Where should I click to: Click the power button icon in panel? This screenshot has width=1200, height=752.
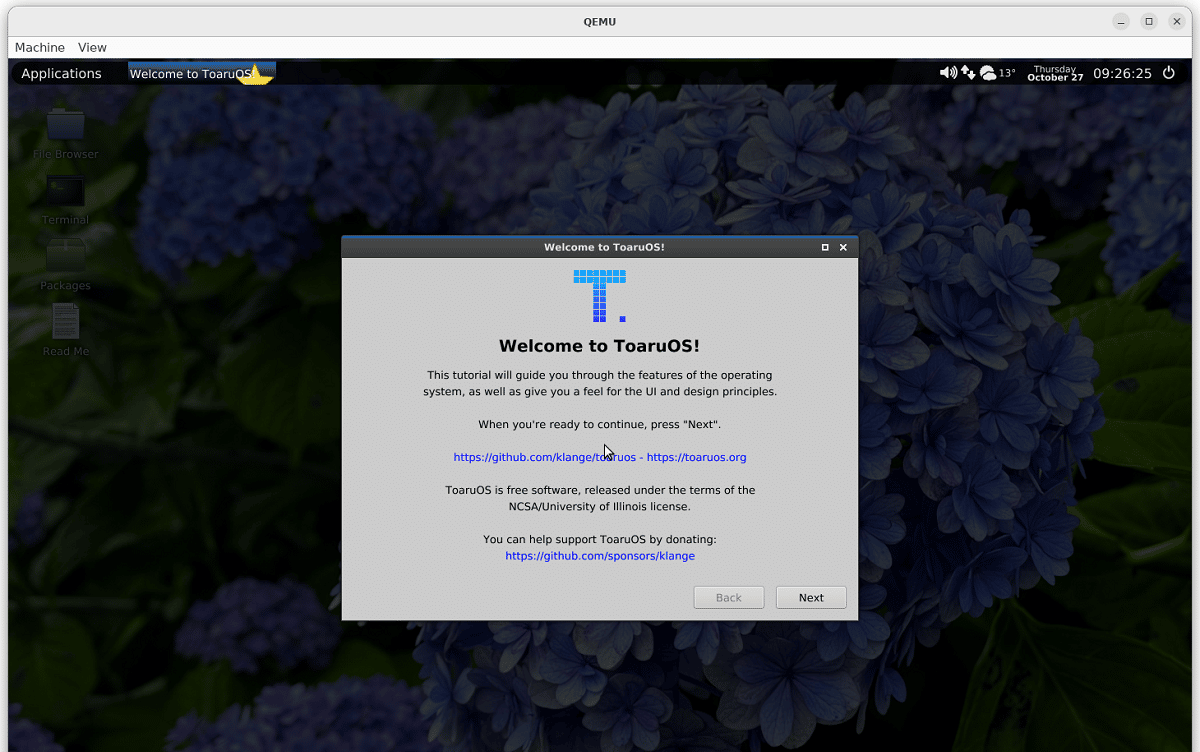(1168, 73)
